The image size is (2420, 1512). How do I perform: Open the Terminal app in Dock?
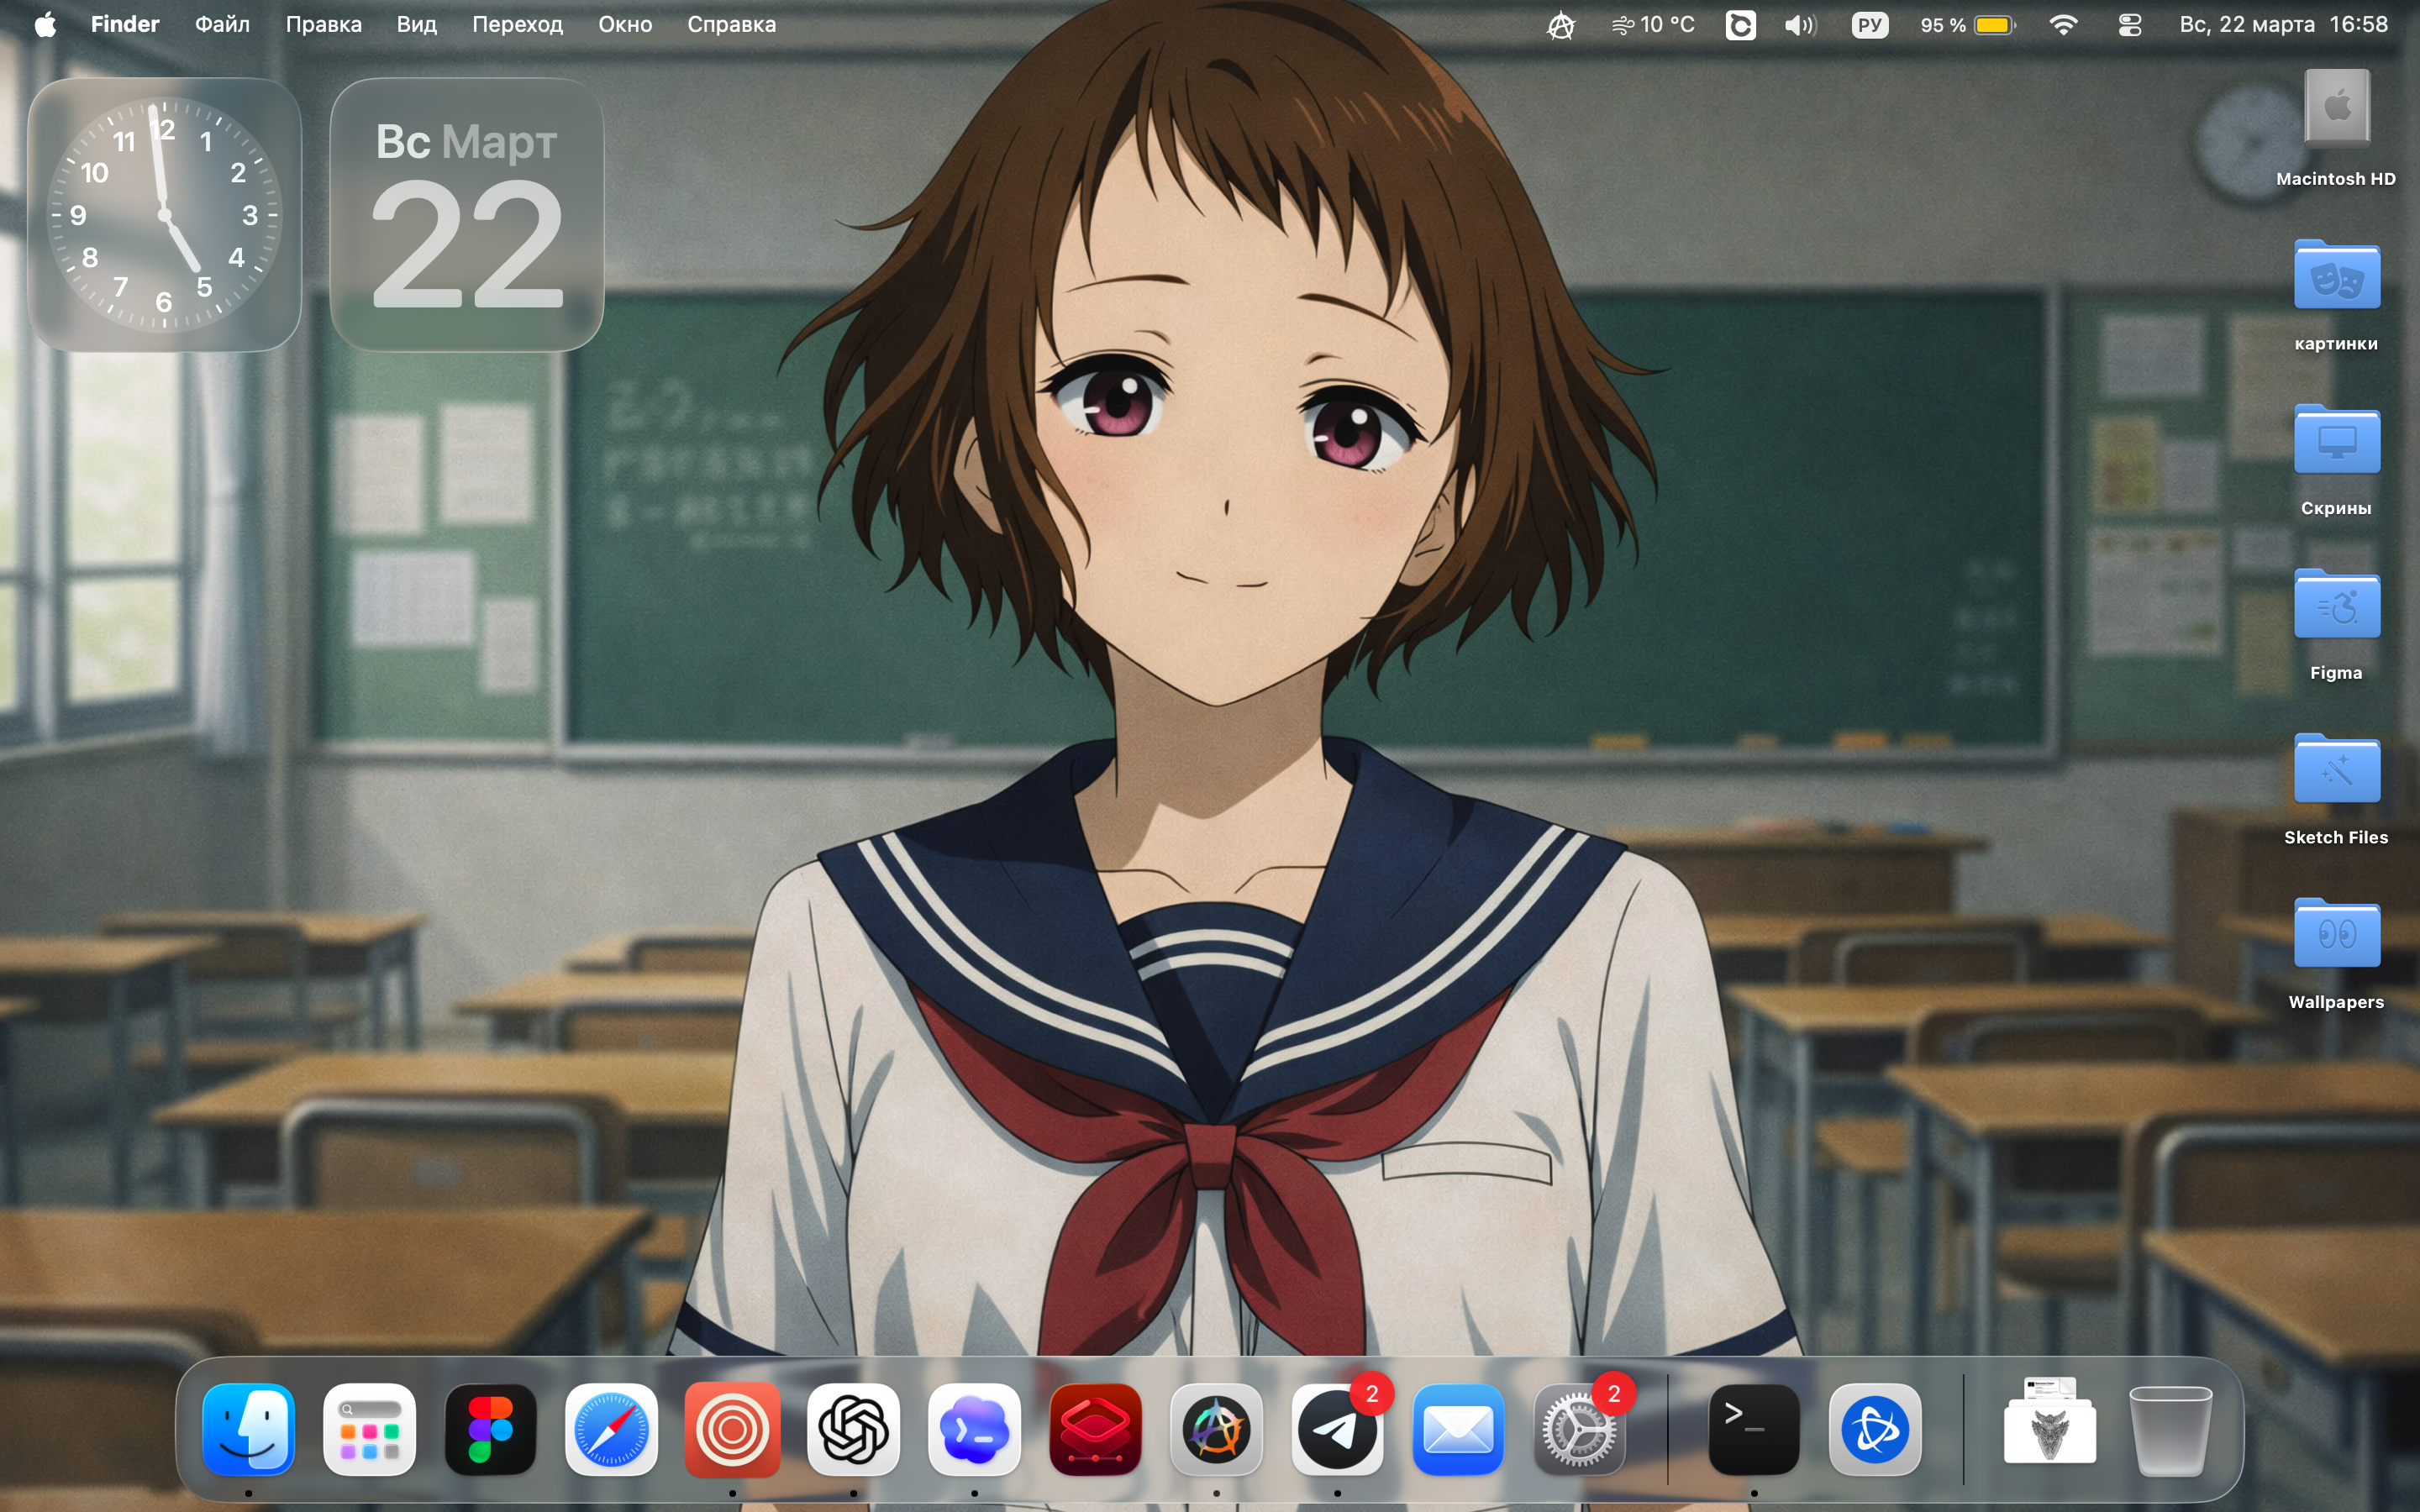point(1753,1430)
